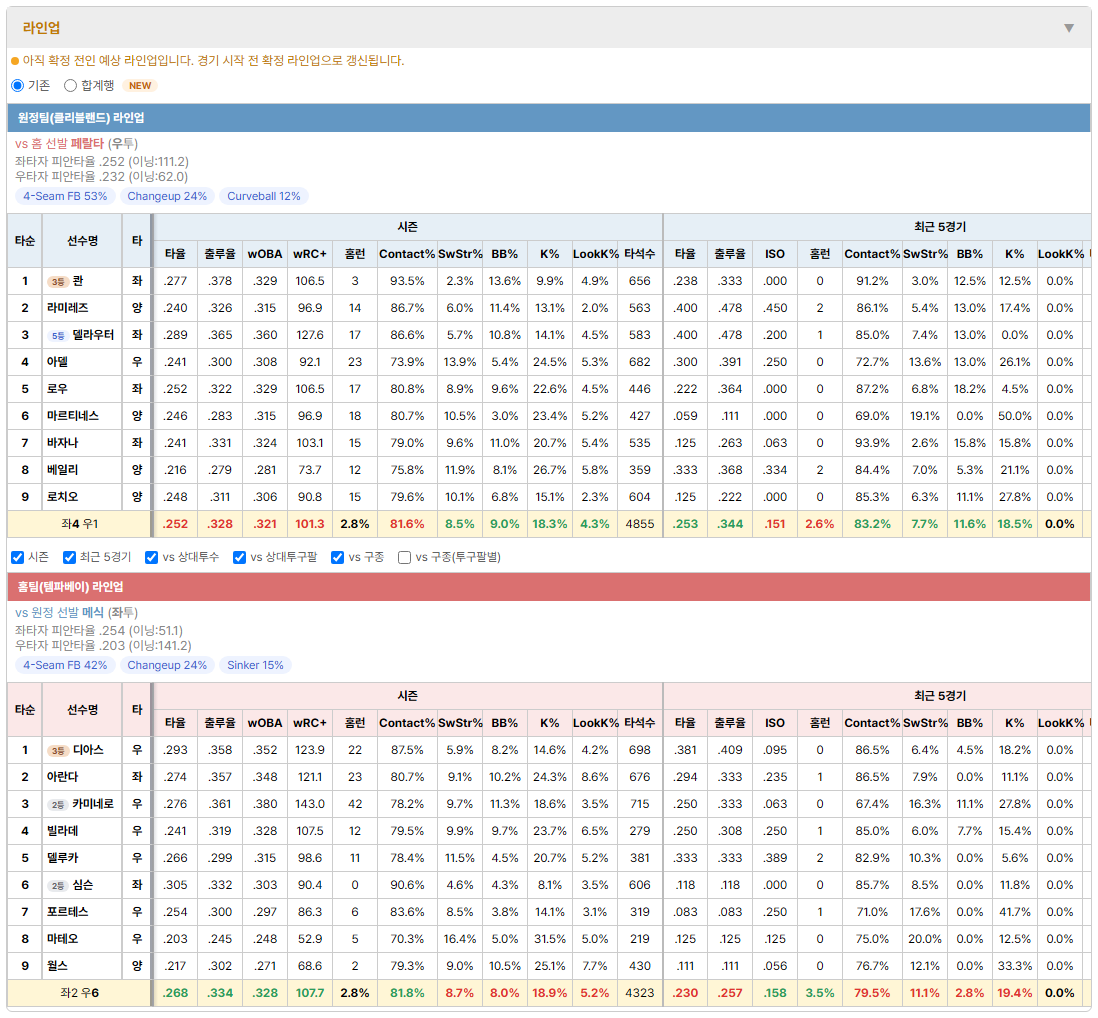Click the 4-Seam FB 53% pitch chip

[x=65, y=196]
